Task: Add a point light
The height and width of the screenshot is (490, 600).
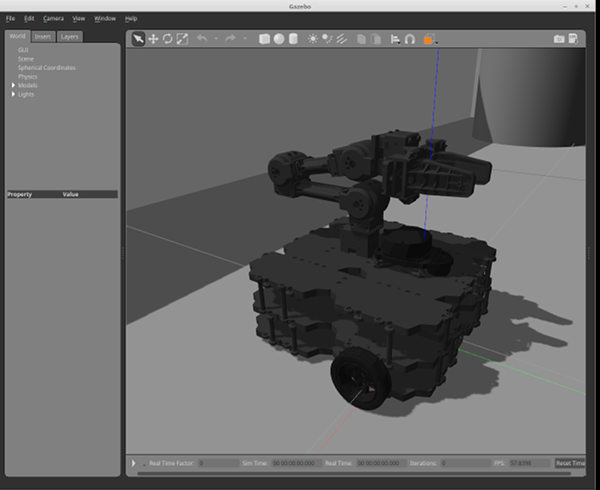Action: (313, 39)
